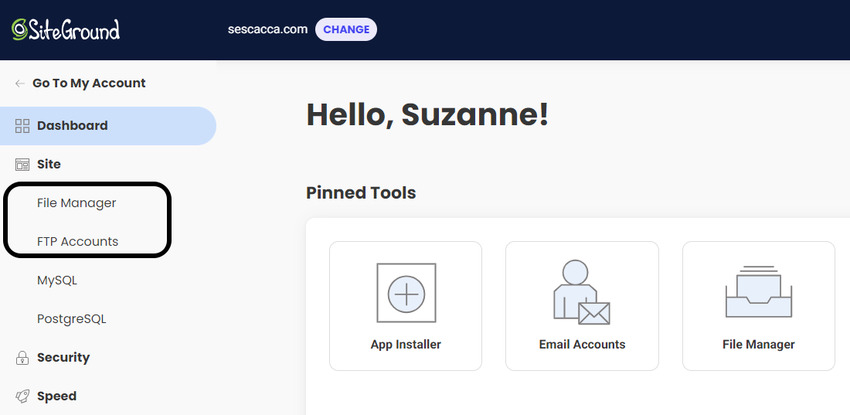850x415 pixels.
Task: Go To My Account link
Action: (89, 83)
